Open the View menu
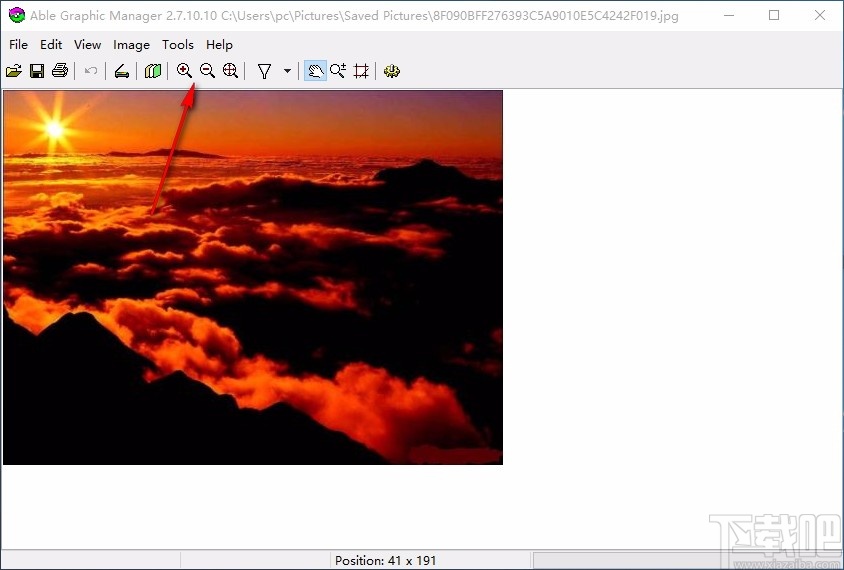The image size is (844, 570). point(88,45)
